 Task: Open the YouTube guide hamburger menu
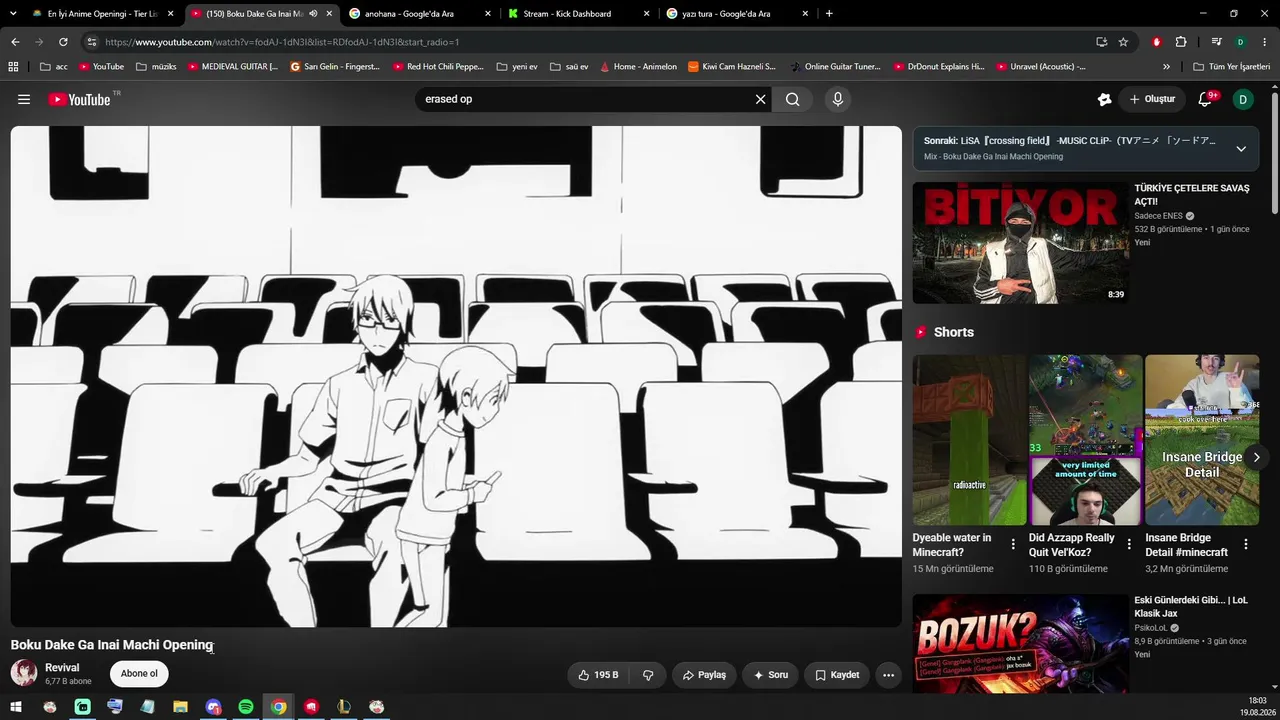pyautogui.click(x=24, y=99)
